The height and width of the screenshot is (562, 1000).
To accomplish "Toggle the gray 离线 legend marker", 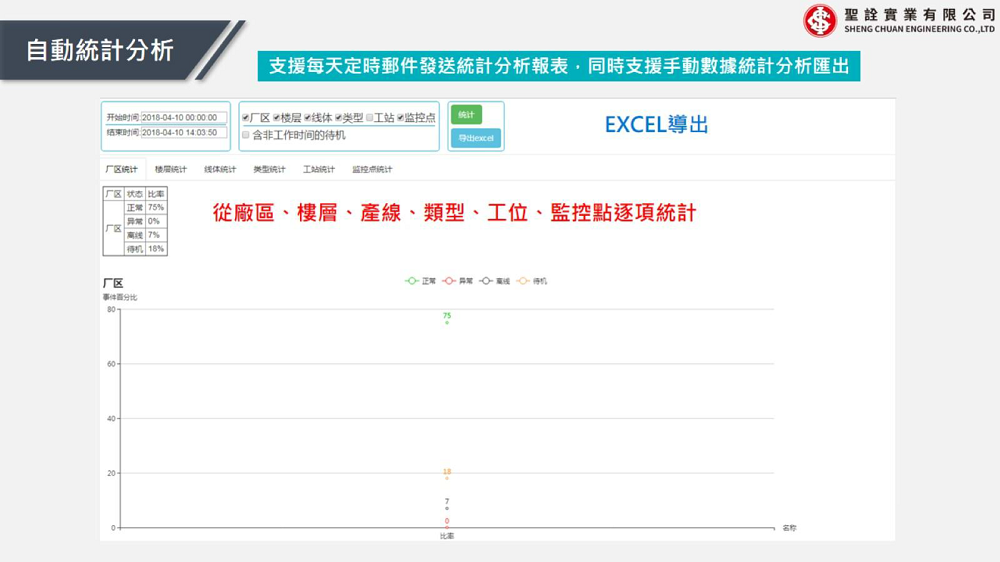I will [486, 281].
